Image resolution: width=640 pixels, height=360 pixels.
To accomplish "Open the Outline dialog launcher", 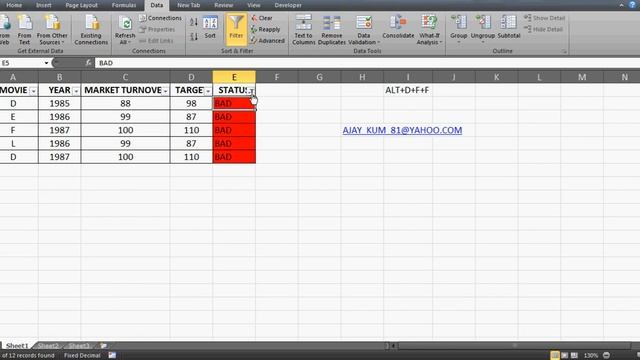I will (x=564, y=51).
